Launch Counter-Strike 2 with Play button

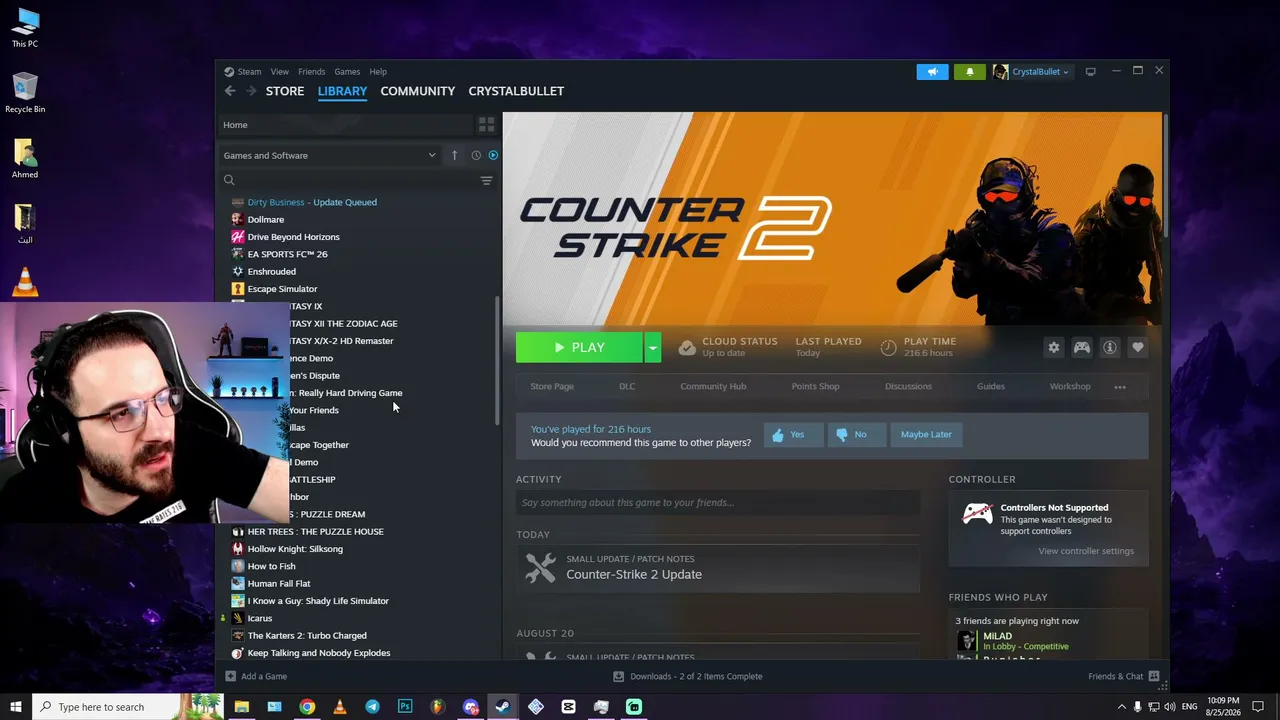(x=579, y=347)
